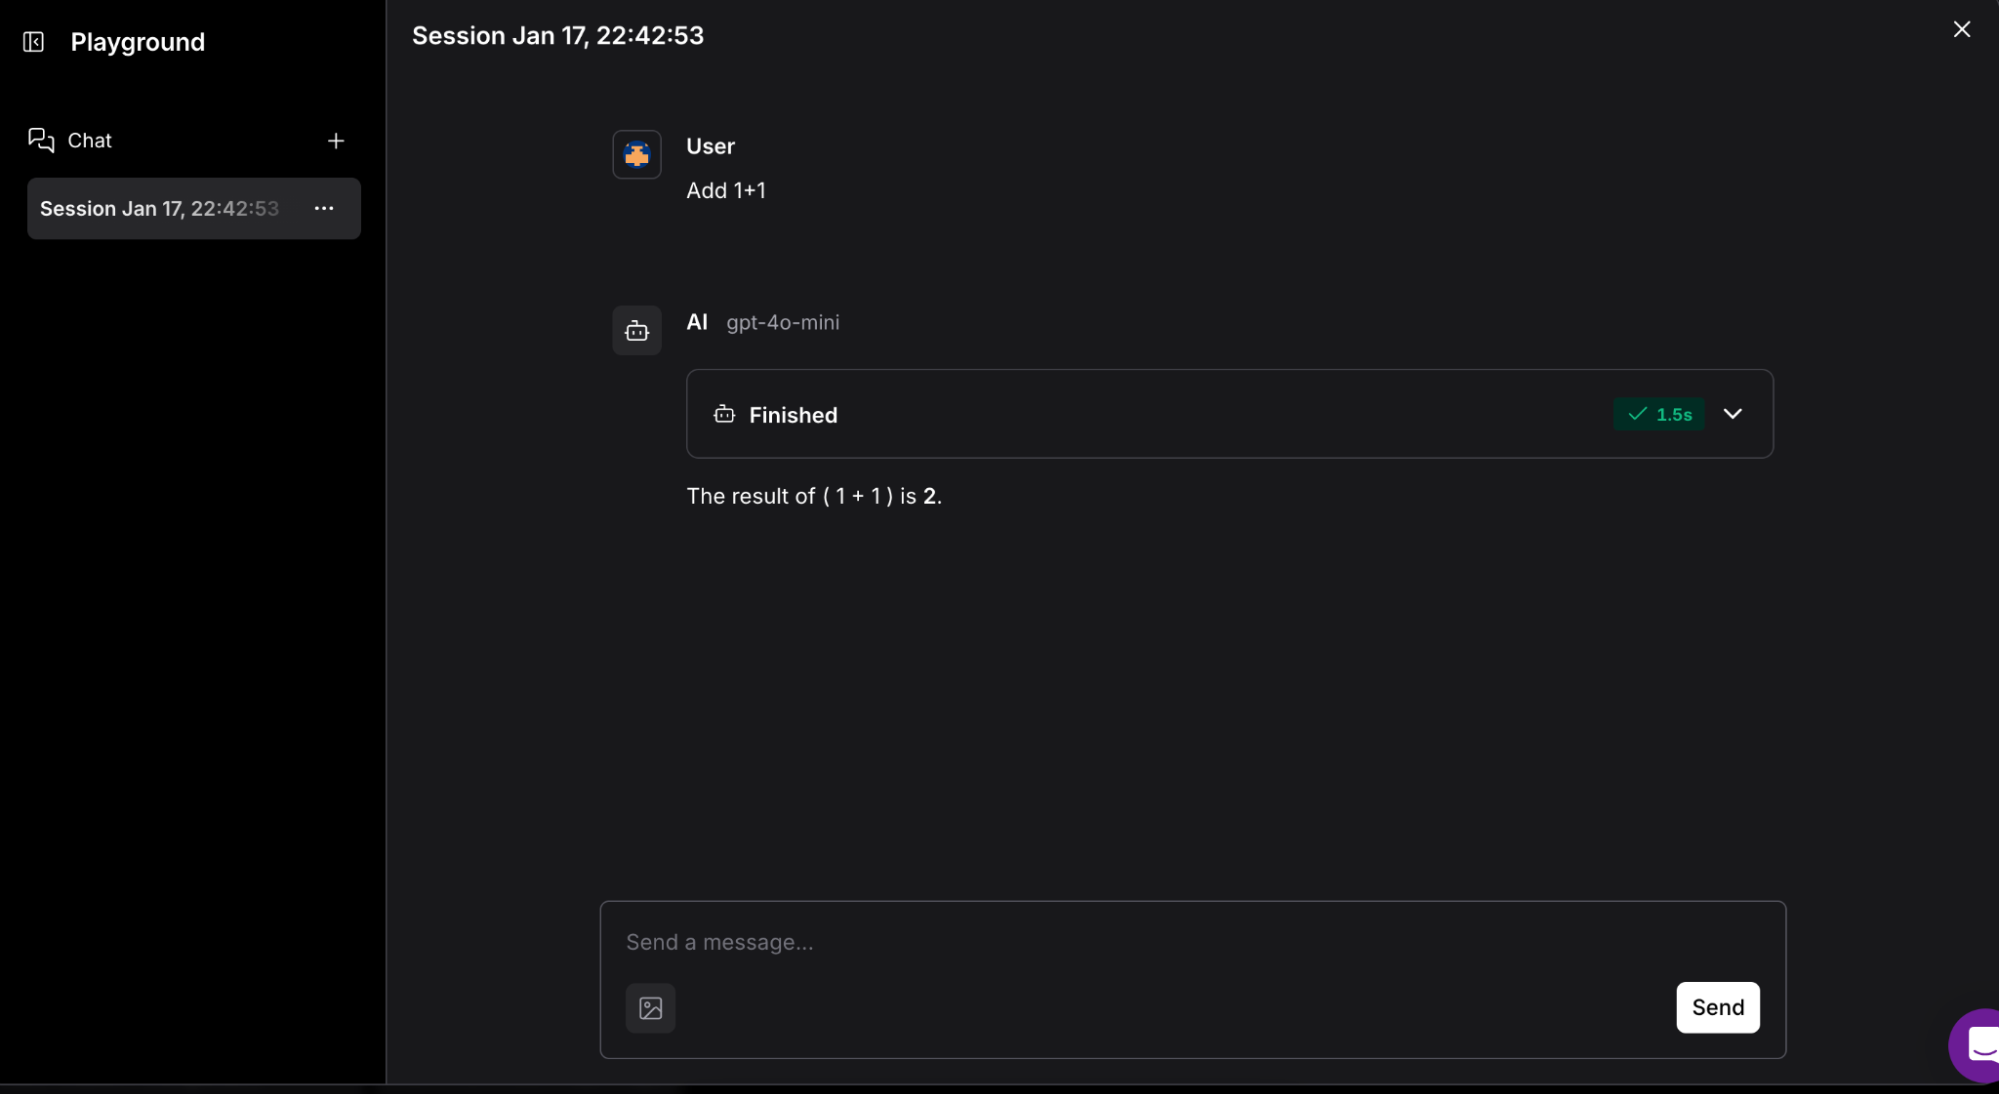Attach an image using picture icon

coord(650,1008)
